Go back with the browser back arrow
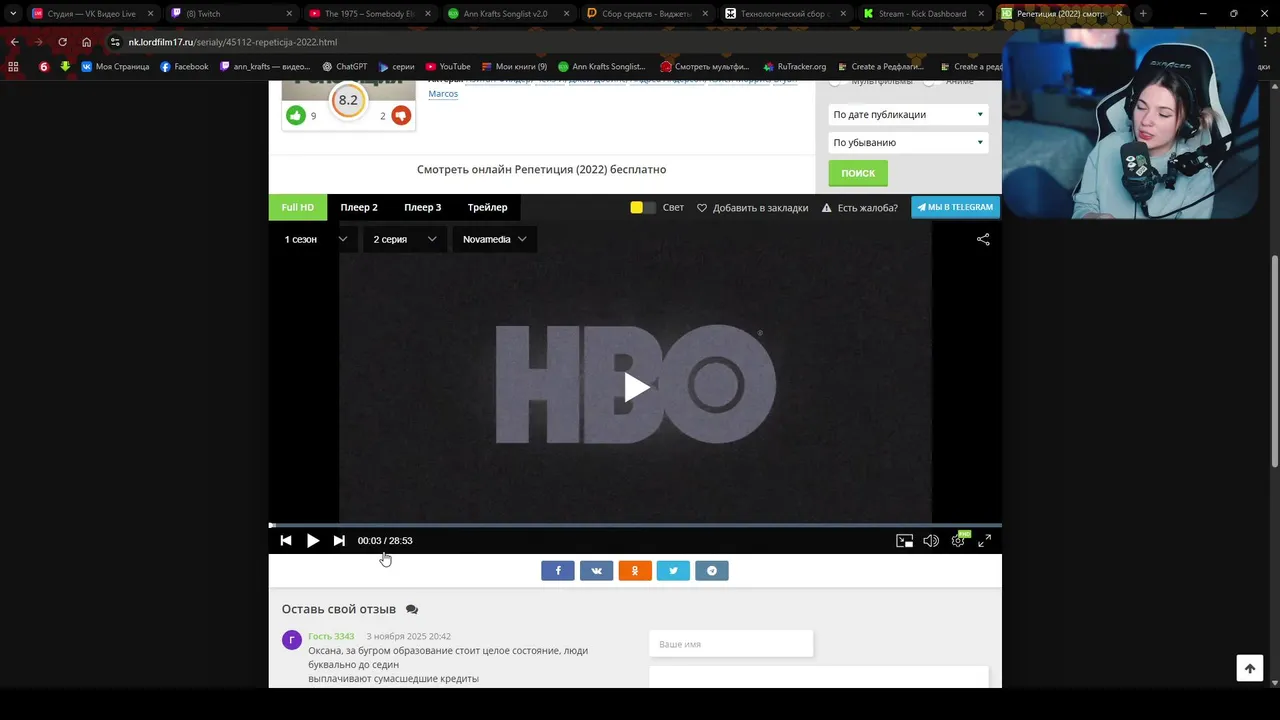1280x720 pixels. pyautogui.click(x=14, y=42)
